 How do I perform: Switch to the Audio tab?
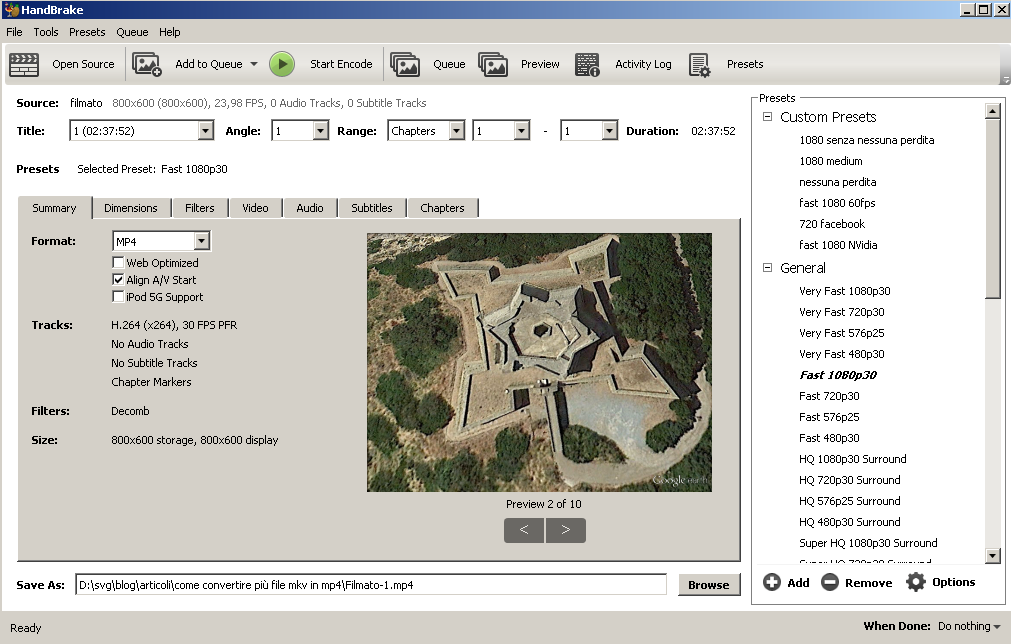pos(309,208)
